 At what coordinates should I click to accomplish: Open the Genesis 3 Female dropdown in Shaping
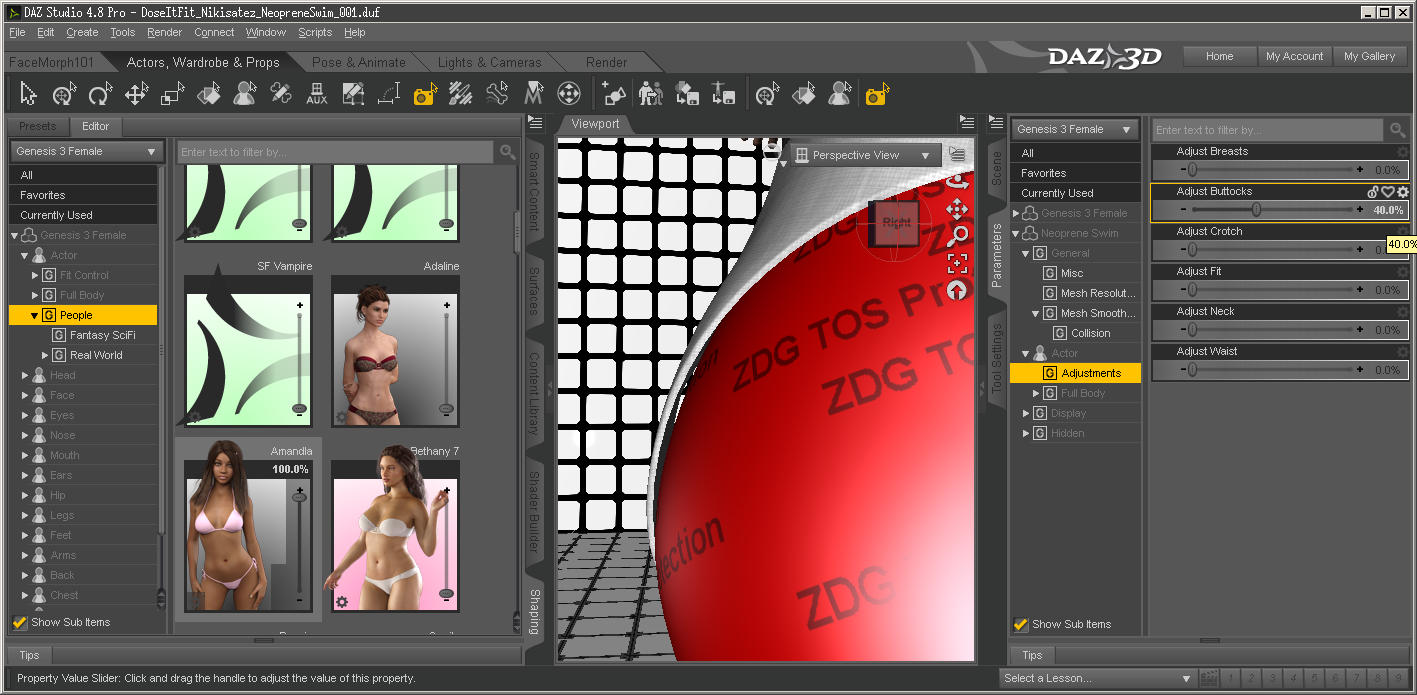point(87,151)
